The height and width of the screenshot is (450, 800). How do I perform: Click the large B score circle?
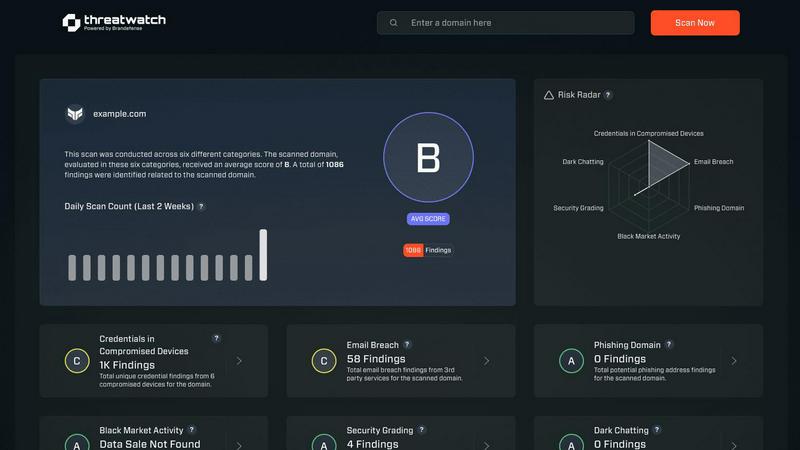coord(428,158)
